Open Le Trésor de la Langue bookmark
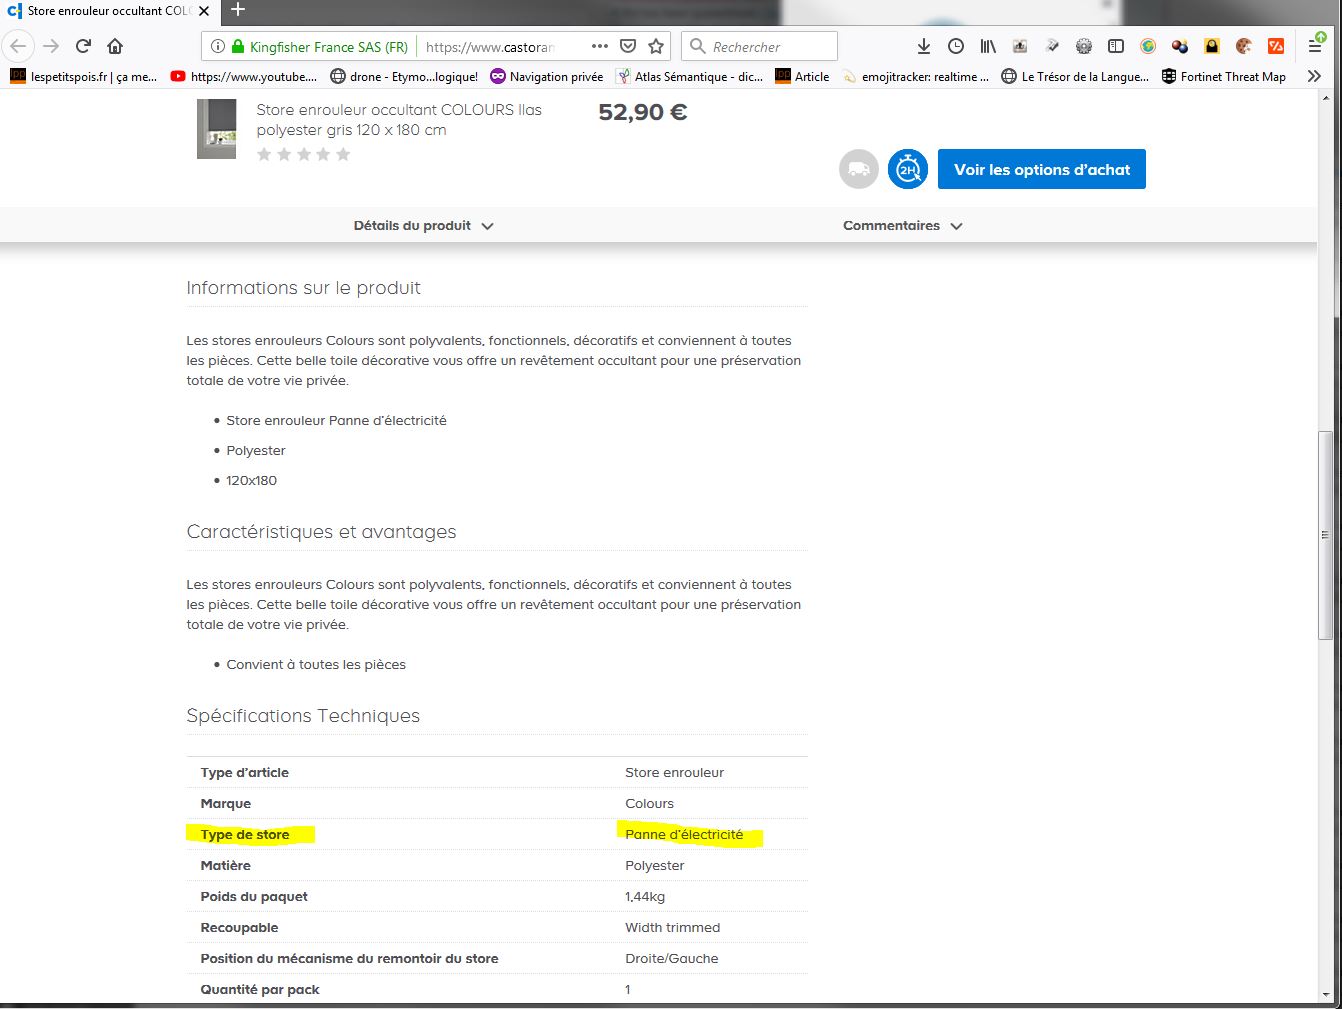This screenshot has width=1342, height=1009. coord(1075,76)
